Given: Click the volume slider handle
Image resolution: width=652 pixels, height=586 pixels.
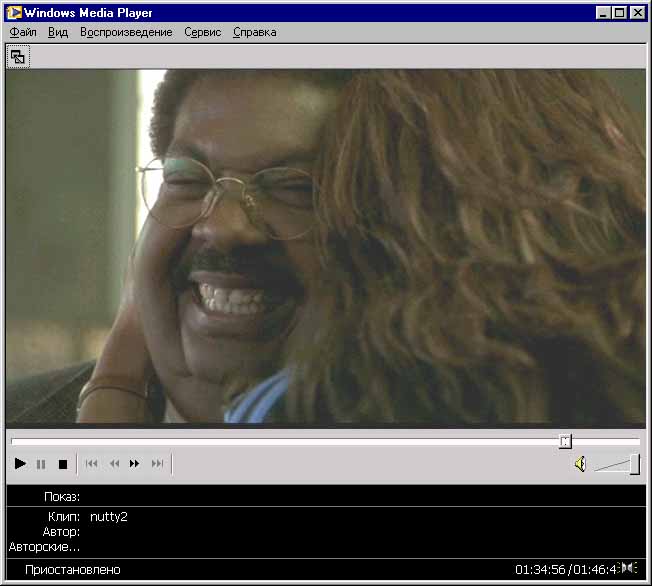Looking at the screenshot, I should 635,464.
